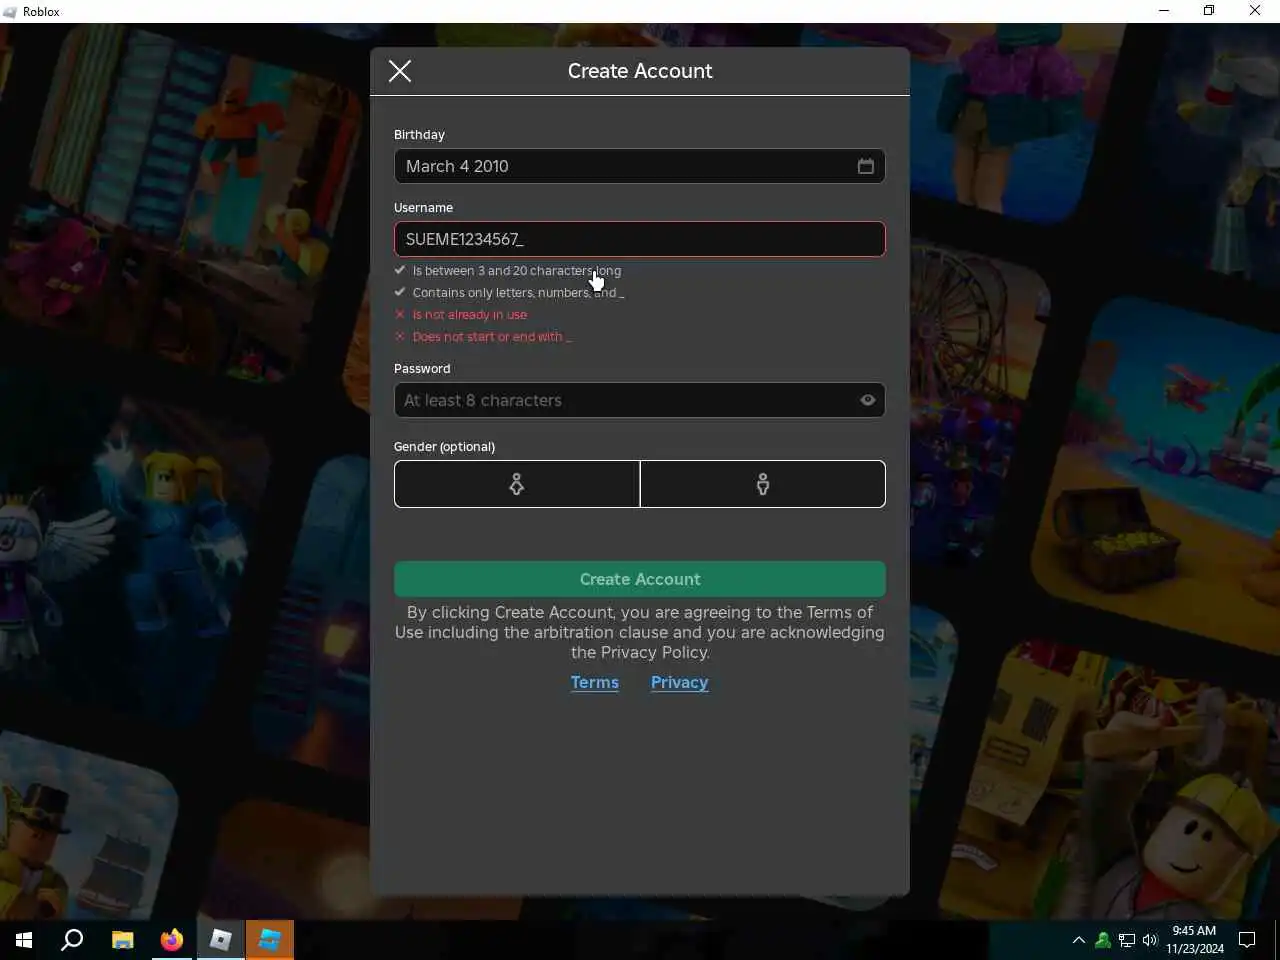Show hidden system tray icons
This screenshot has height=960, width=1280.
1078,940
